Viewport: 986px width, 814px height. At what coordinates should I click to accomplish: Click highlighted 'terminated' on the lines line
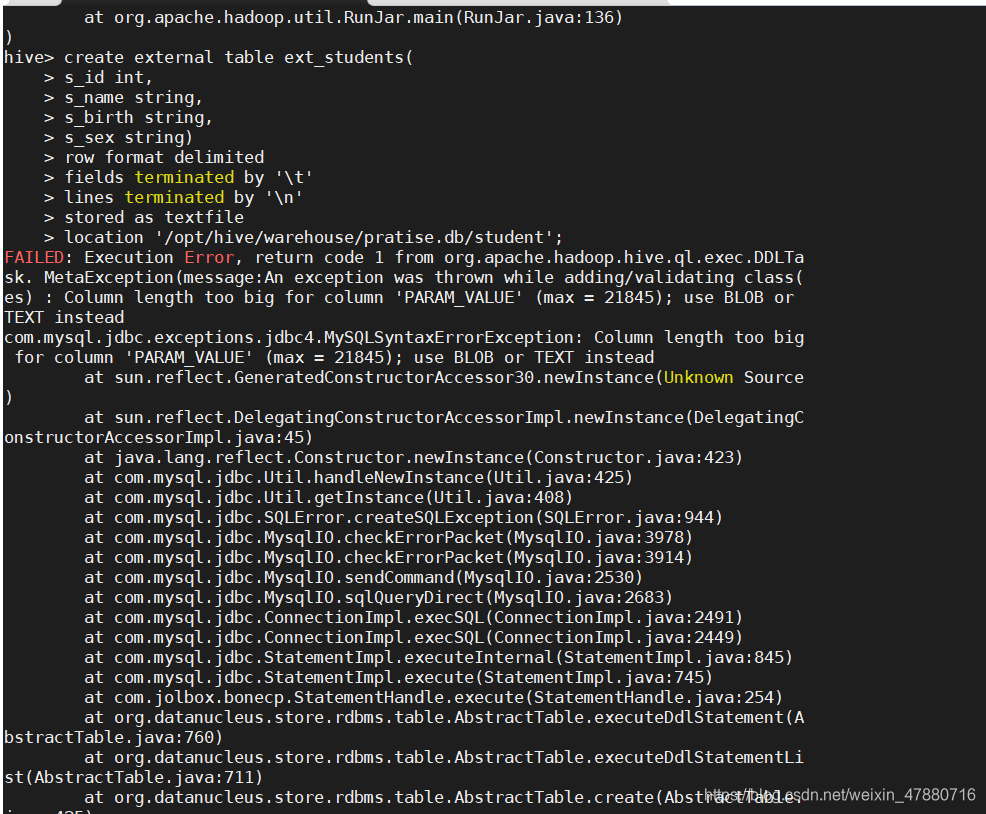click(x=174, y=198)
